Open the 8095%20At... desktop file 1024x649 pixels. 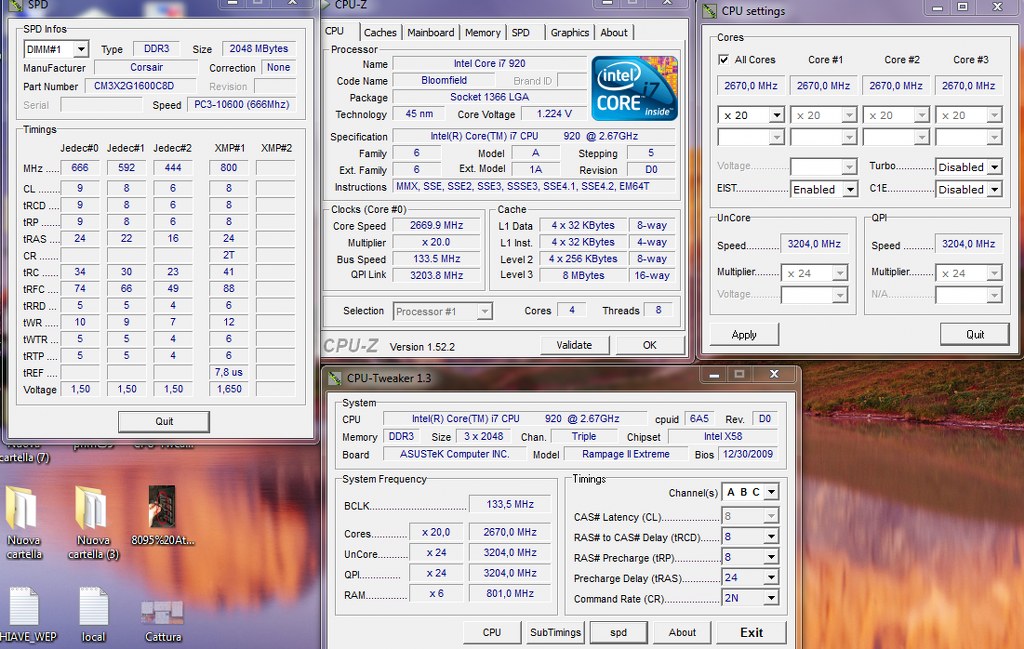click(x=163, y=515)
